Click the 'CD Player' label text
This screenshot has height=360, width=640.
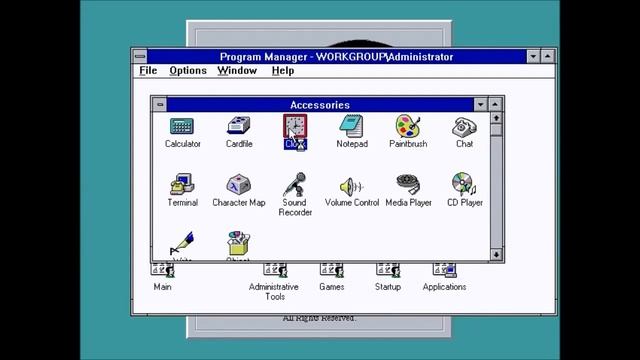coord(464,202)
